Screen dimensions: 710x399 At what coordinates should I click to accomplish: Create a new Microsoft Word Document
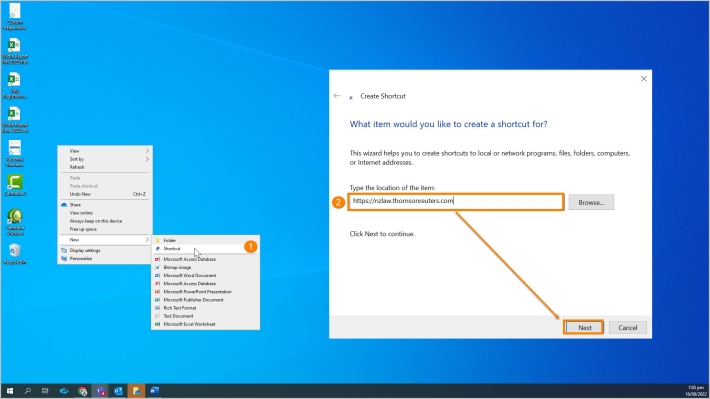click(205, 275)
